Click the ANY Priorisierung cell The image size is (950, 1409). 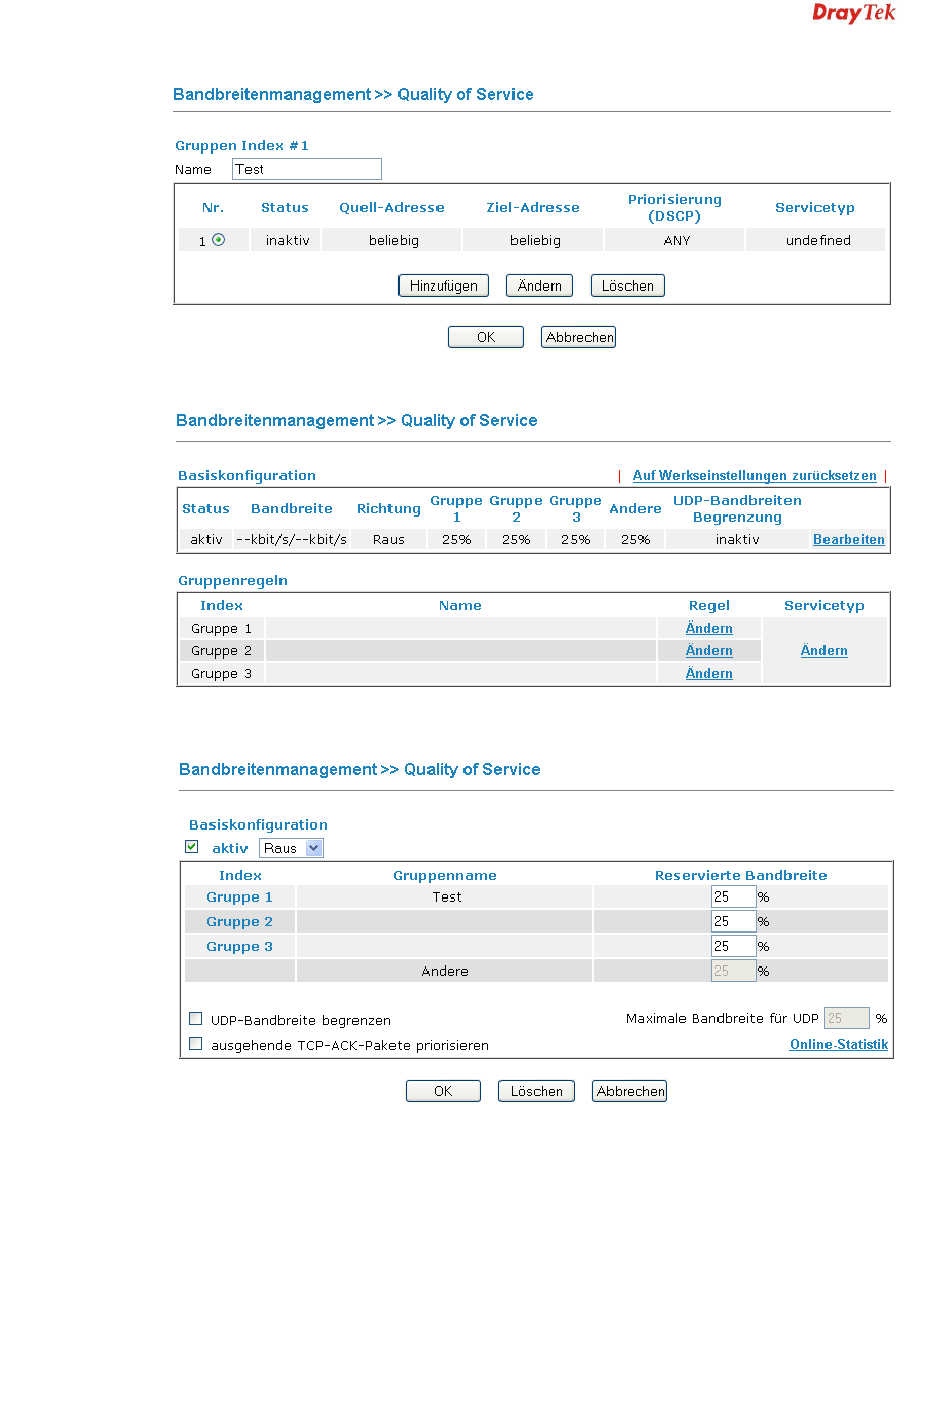[675, 240]
